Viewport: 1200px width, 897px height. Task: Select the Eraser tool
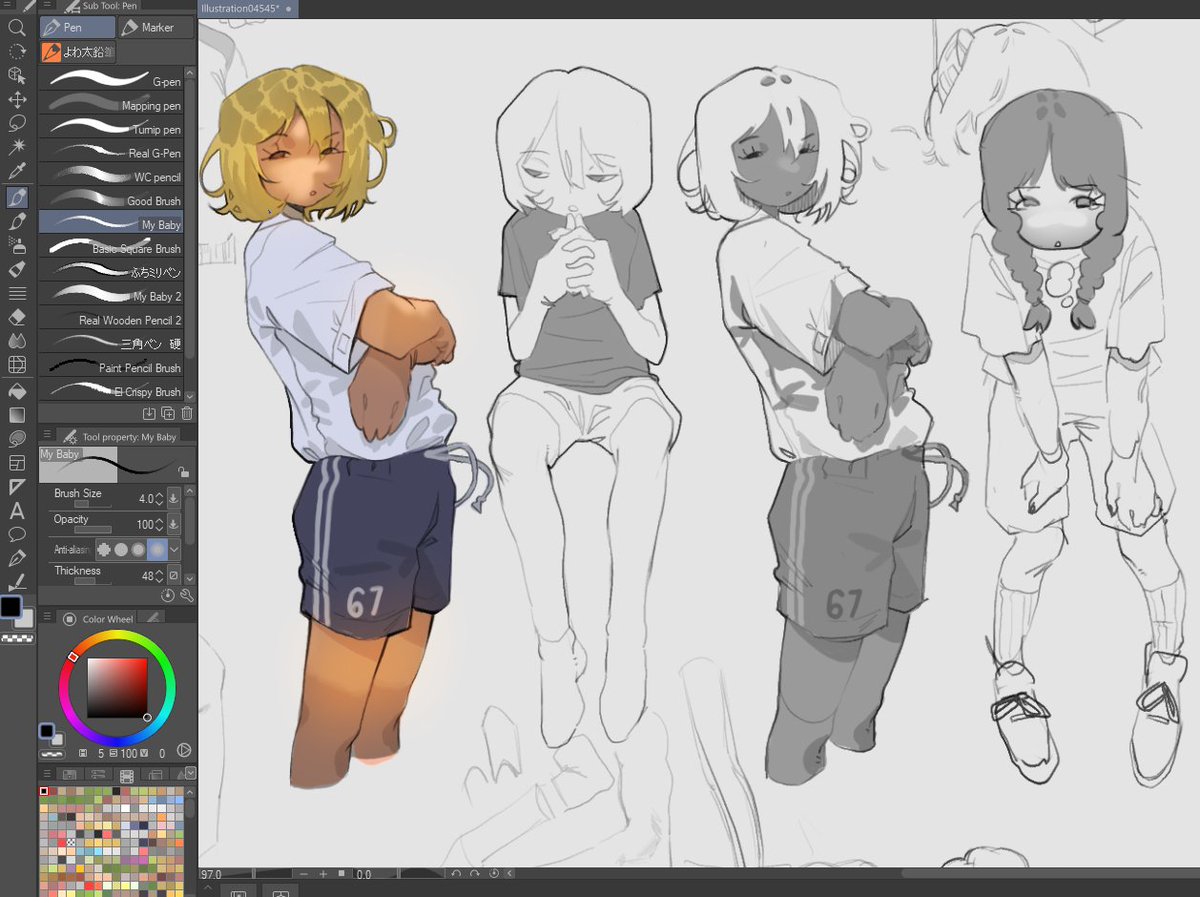[17, 317]
